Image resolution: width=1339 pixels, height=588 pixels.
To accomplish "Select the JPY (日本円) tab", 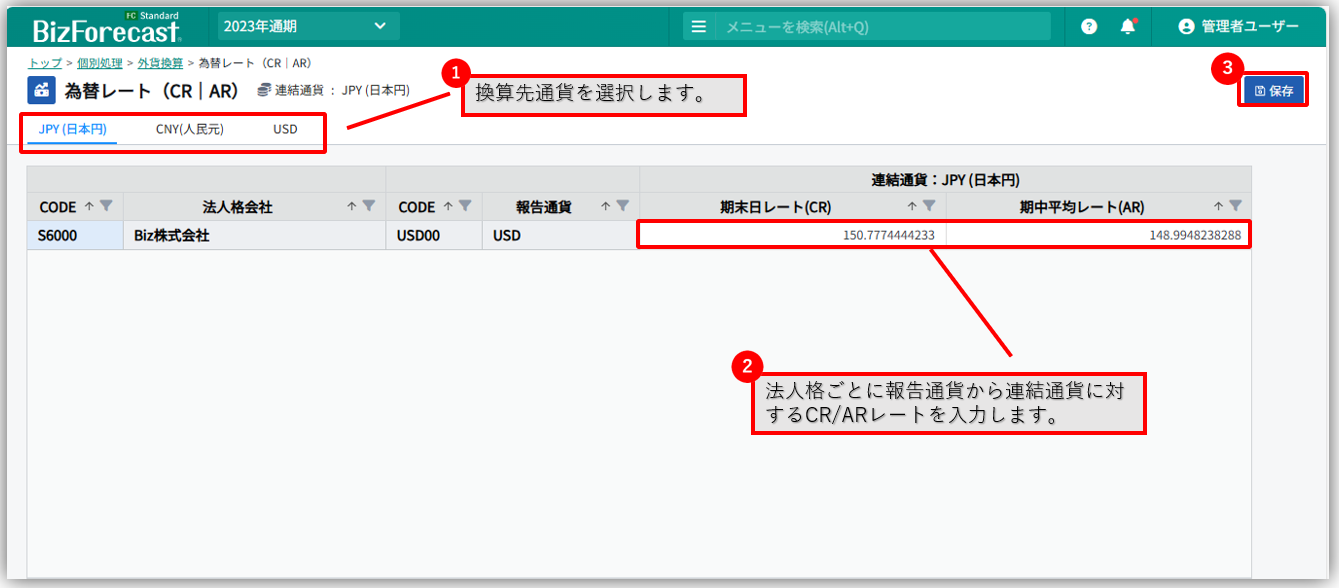I will click(72, 129).
